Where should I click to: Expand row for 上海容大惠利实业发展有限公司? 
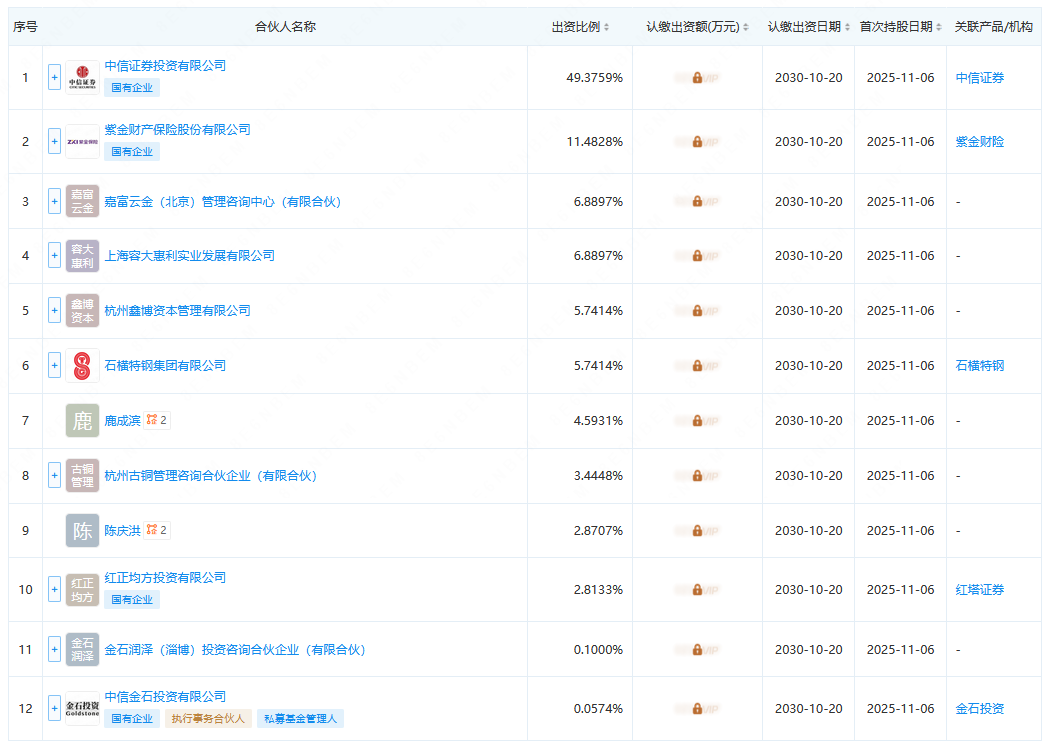[54, 256]
